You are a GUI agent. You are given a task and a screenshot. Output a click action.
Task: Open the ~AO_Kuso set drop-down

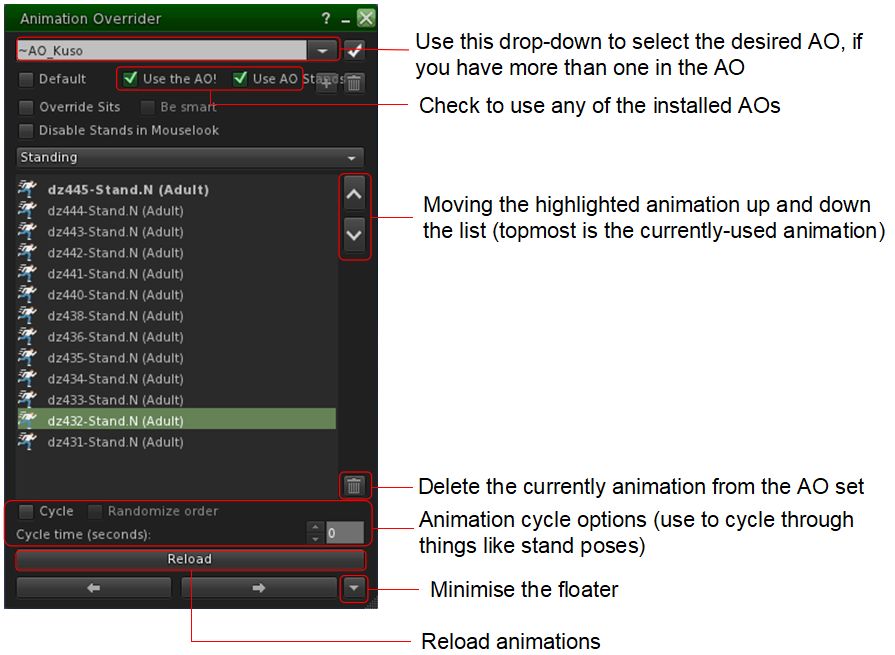click(x=322, y=50)
